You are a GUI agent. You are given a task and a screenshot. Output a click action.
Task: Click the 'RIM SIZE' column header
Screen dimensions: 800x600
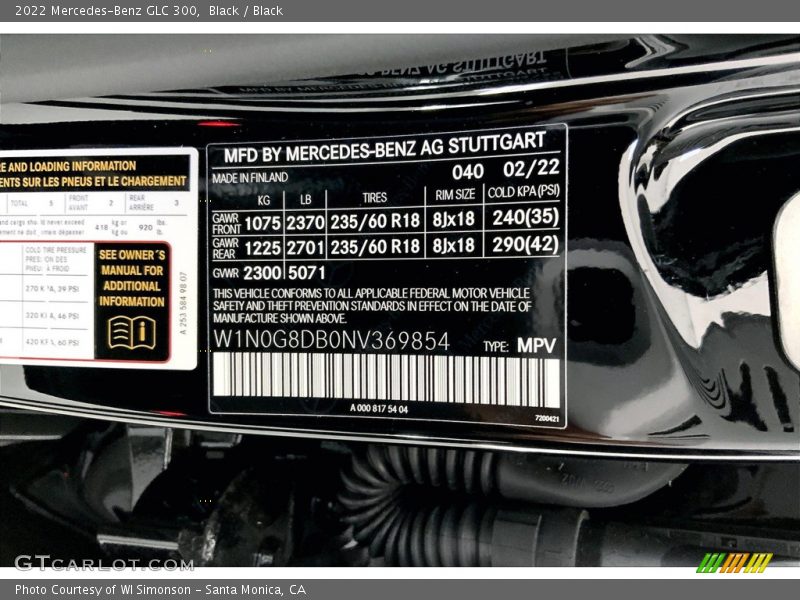(x=455, y=194)
